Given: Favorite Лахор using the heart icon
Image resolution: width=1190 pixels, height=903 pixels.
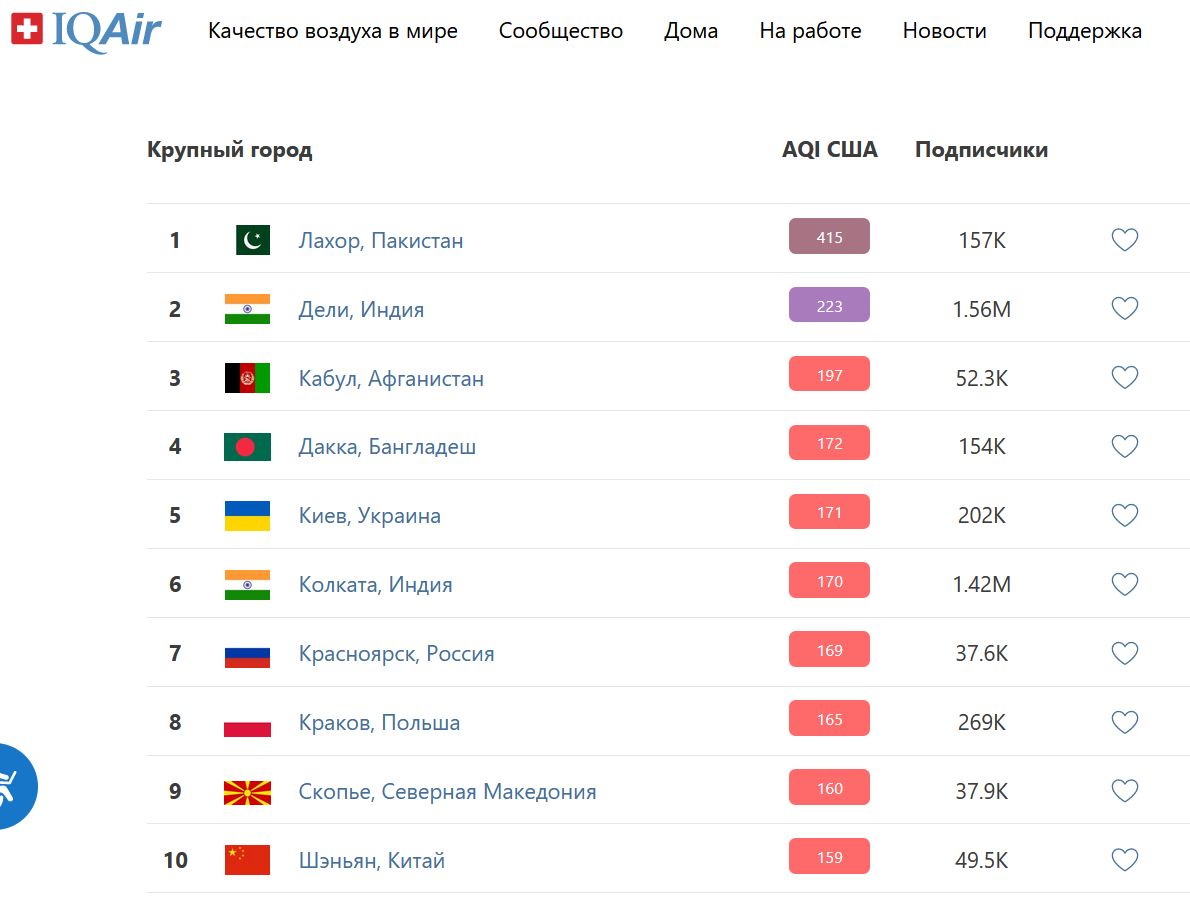Looking at the screenshot, I should [1124, 239].
